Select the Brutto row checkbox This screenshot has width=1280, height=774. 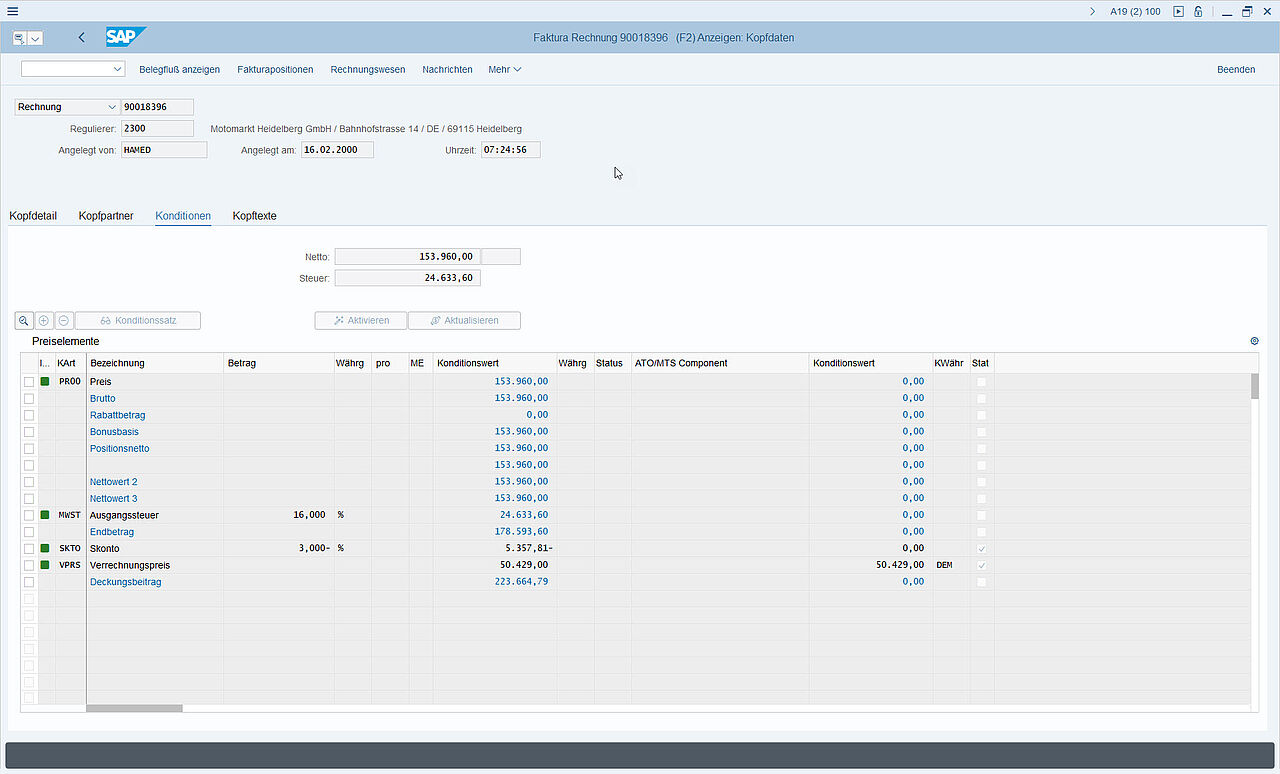[29, 398]
